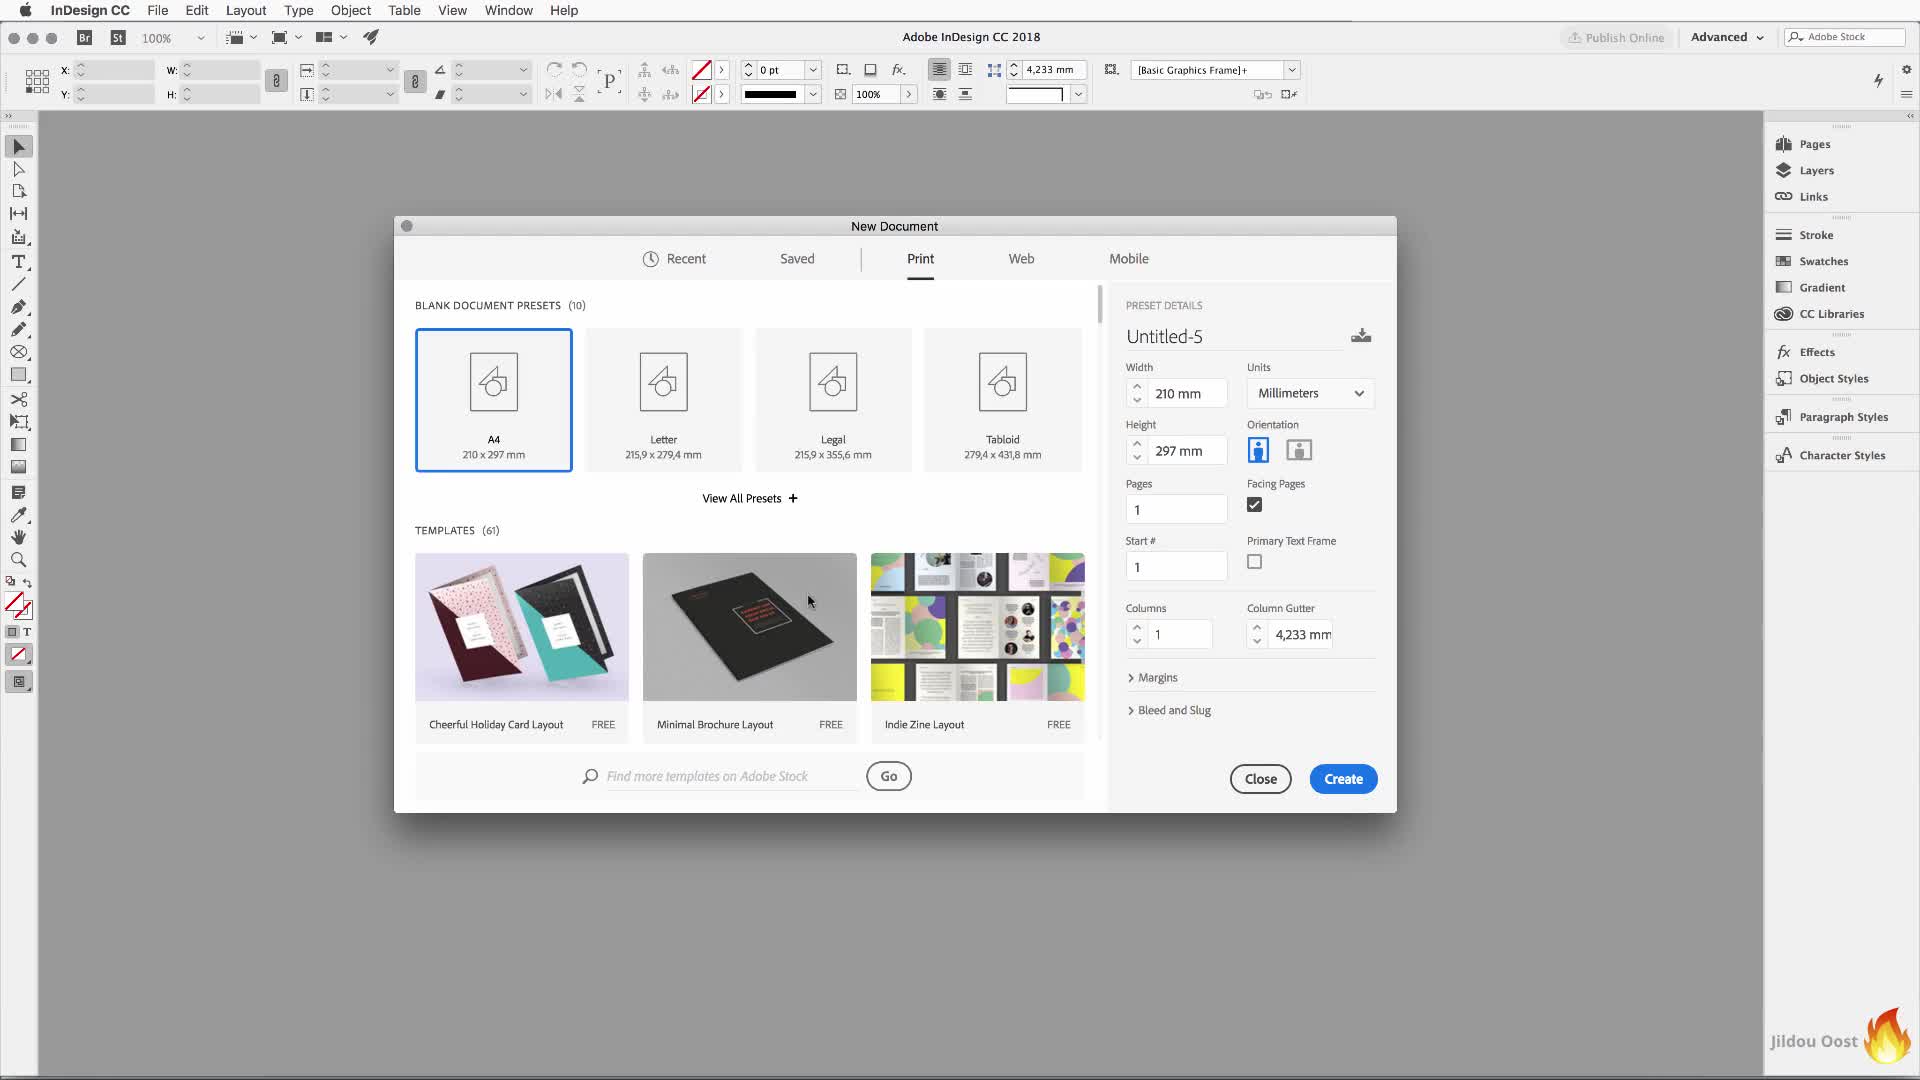
Task: Select the Pen tool
Action: tap(19, 307)
